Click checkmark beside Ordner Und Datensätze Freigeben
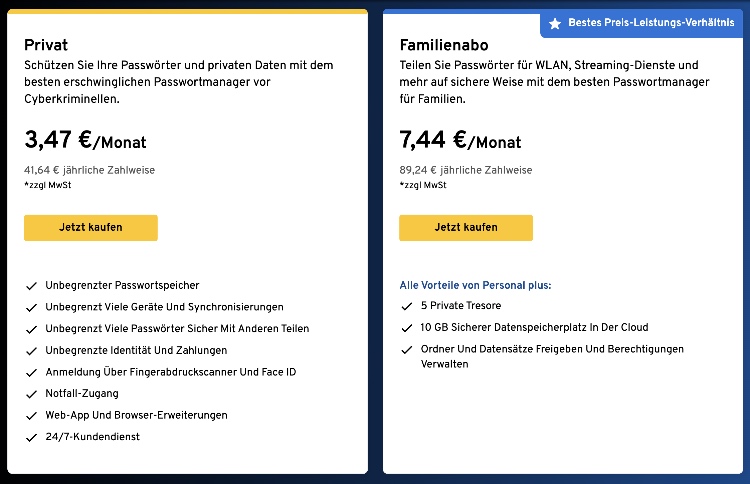The image size is (750, 484). pos(407,350)
